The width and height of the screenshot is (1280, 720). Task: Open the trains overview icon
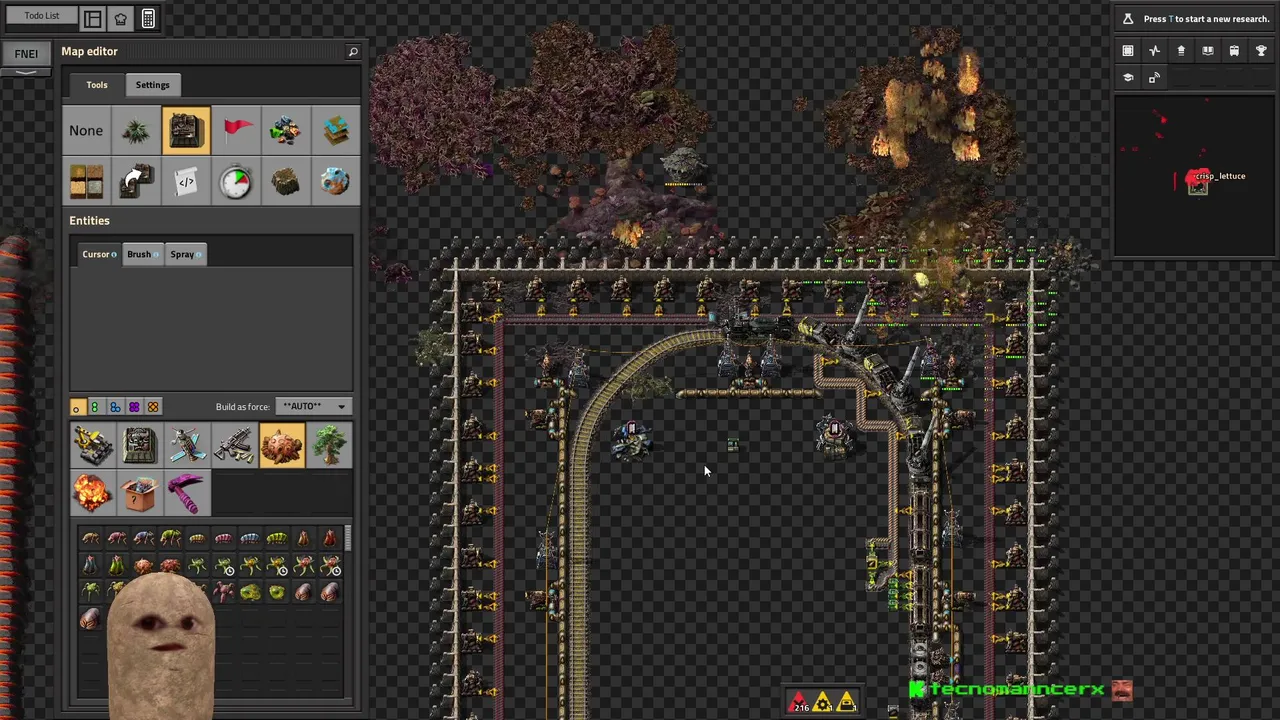(1234, 51)
